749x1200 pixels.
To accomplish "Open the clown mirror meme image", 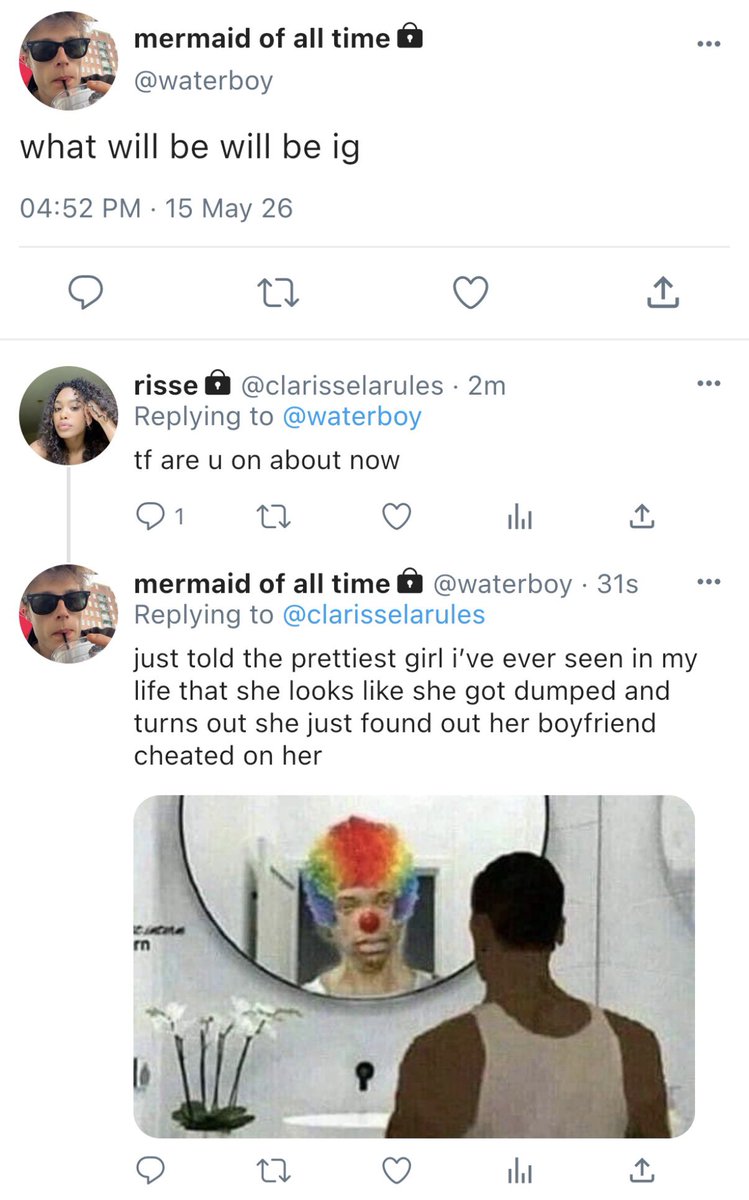I will (414, 966).
